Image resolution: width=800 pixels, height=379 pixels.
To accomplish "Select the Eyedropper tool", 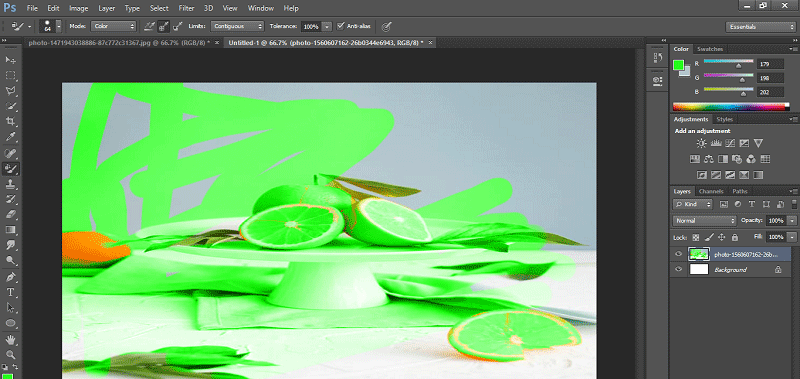I will 10,137.
